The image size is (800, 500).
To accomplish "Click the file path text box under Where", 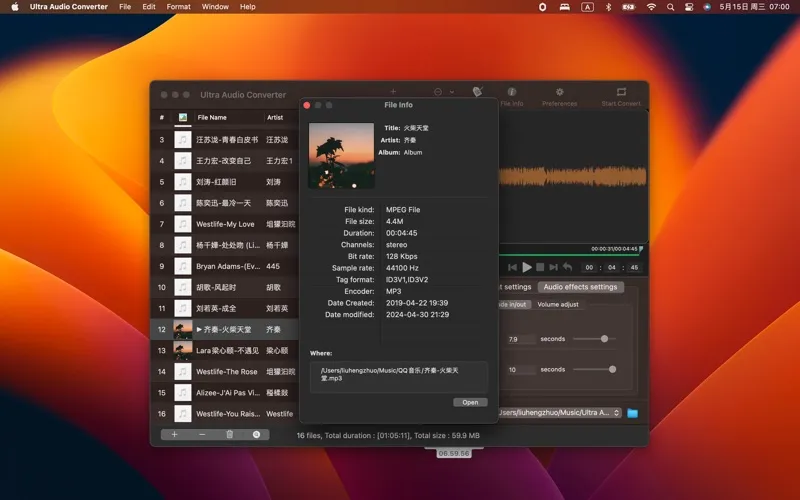I will (398, 377).
